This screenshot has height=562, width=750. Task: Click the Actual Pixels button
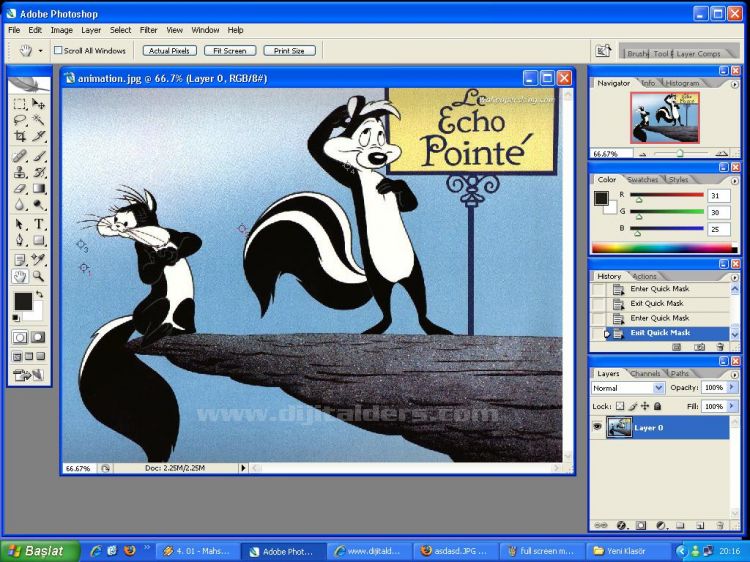(x=169, y=51)
